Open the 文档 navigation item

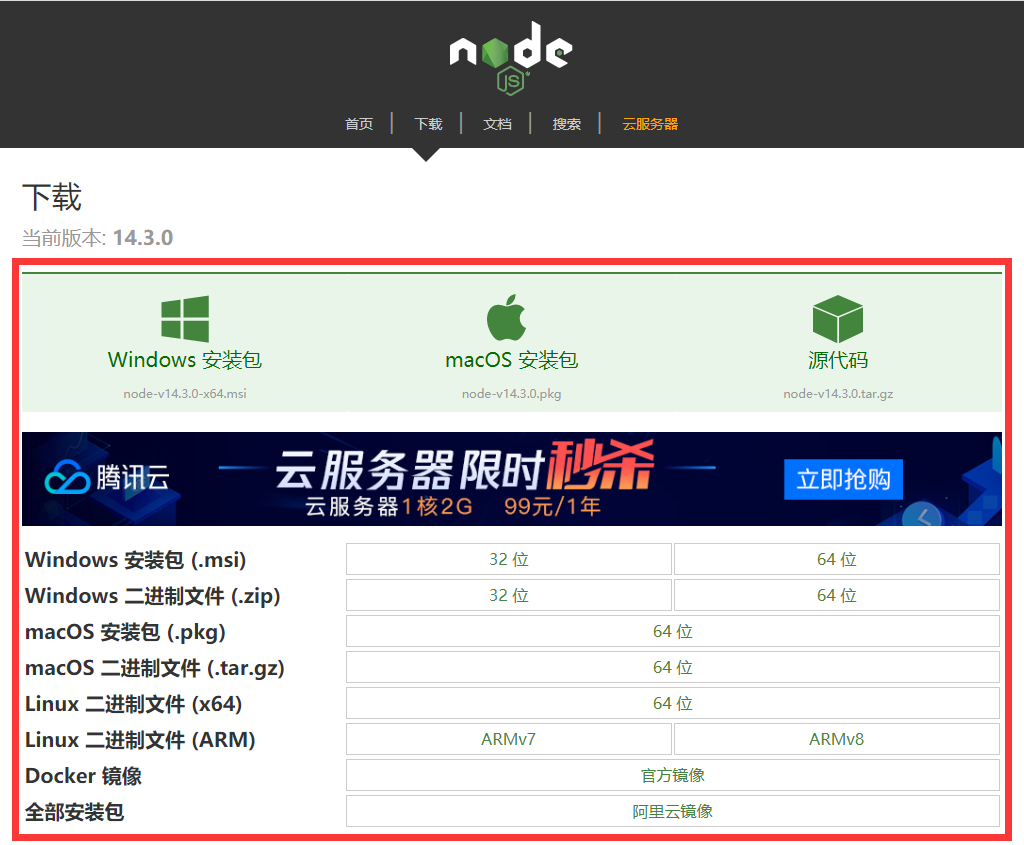pyautogui.click(x=498, y=124)
